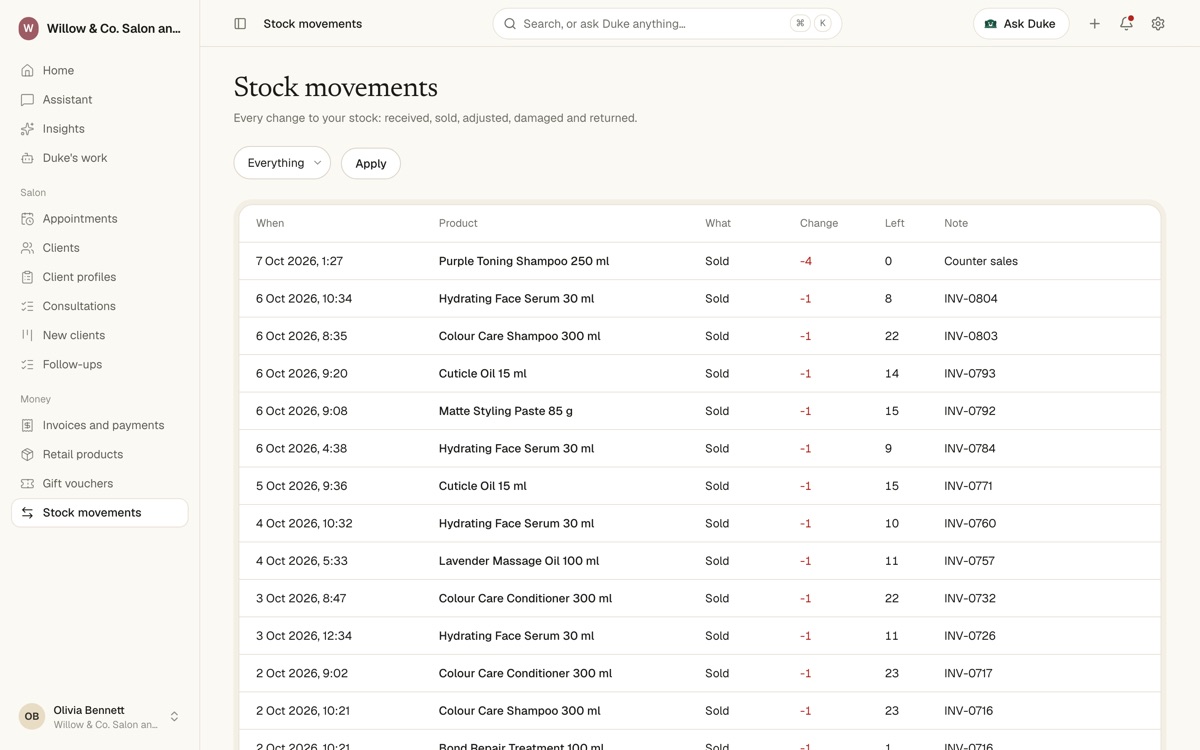Click the Apply button

[371, 163]
